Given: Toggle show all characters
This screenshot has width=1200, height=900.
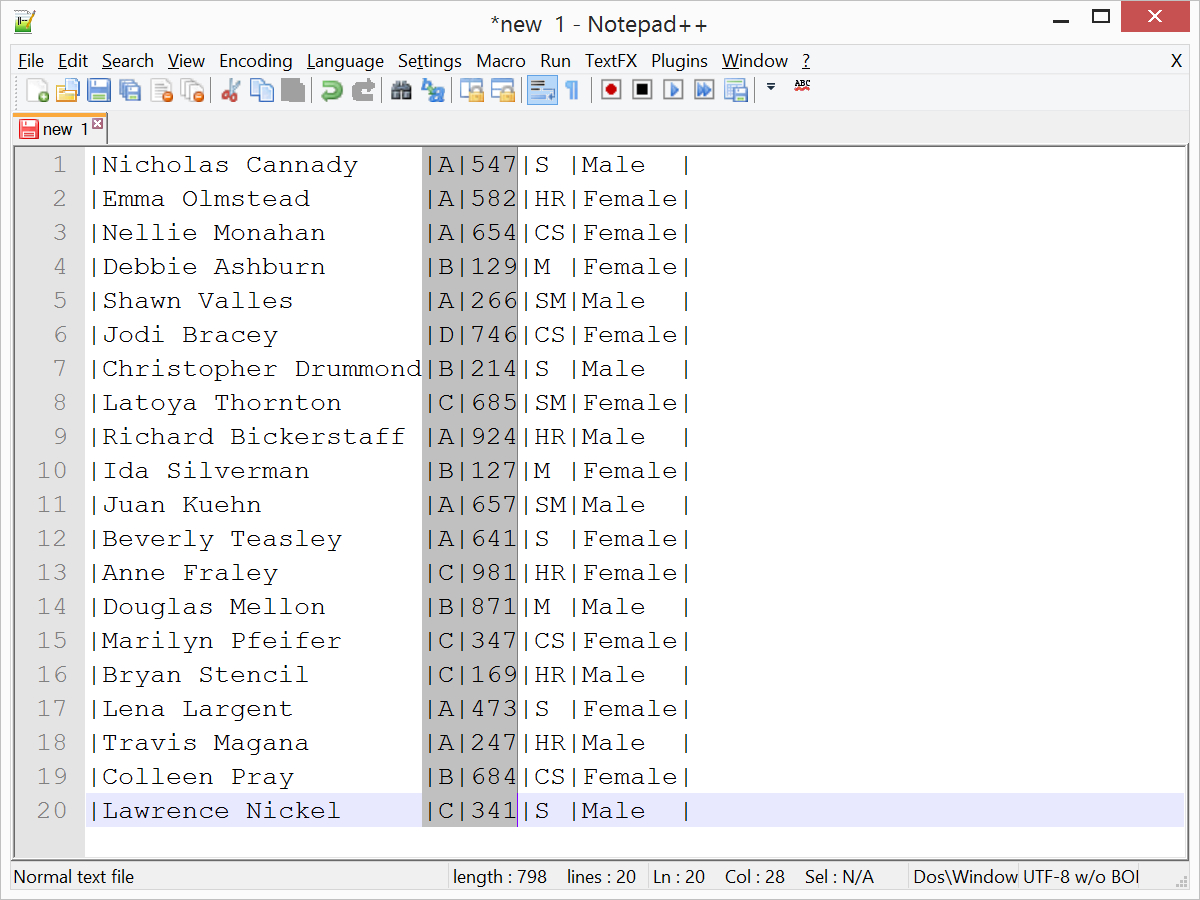Looking at the screenshot, I should click(570, 90).
